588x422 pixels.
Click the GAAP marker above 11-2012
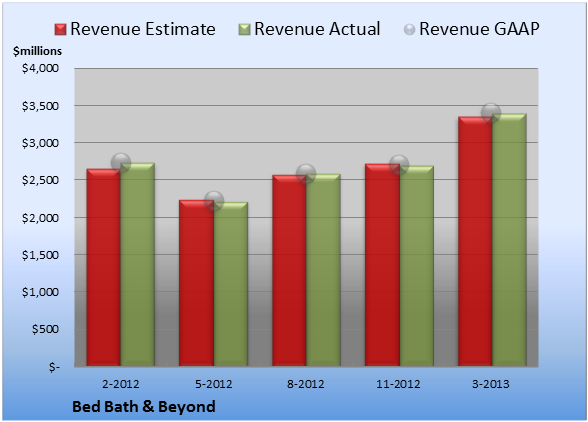point(399,165)
